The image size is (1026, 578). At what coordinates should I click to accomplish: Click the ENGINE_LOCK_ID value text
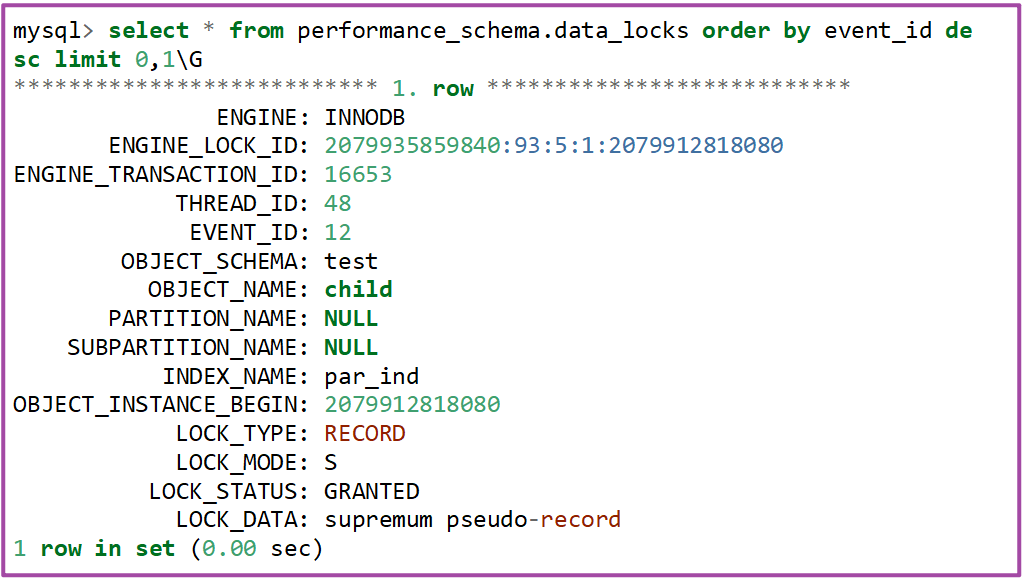pos(553,146)
